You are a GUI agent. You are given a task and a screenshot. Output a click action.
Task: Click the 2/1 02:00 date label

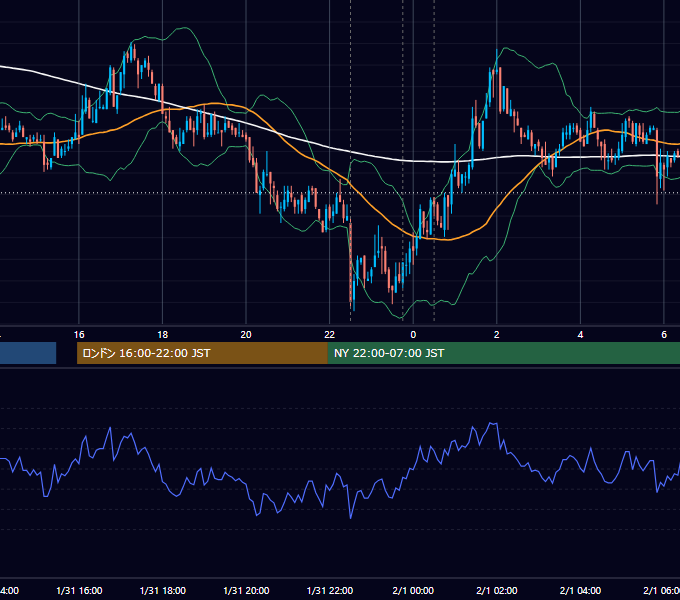point(497,591)
